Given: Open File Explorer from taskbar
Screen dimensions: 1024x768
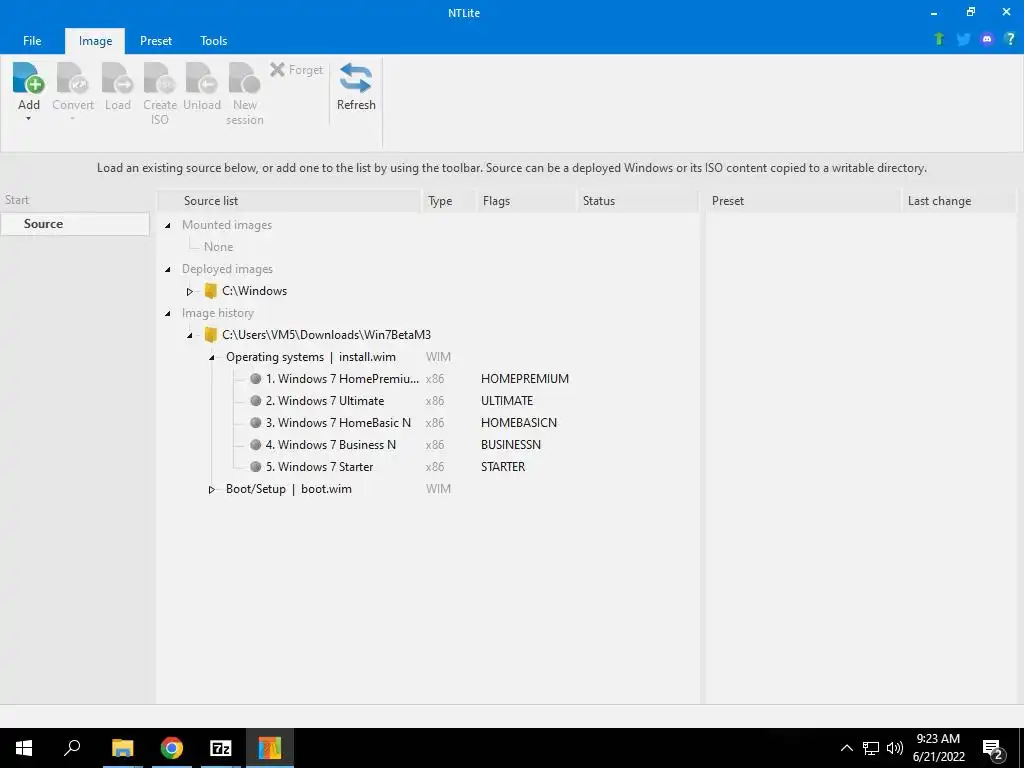Looking at the screenshot, I should (122, 748).
